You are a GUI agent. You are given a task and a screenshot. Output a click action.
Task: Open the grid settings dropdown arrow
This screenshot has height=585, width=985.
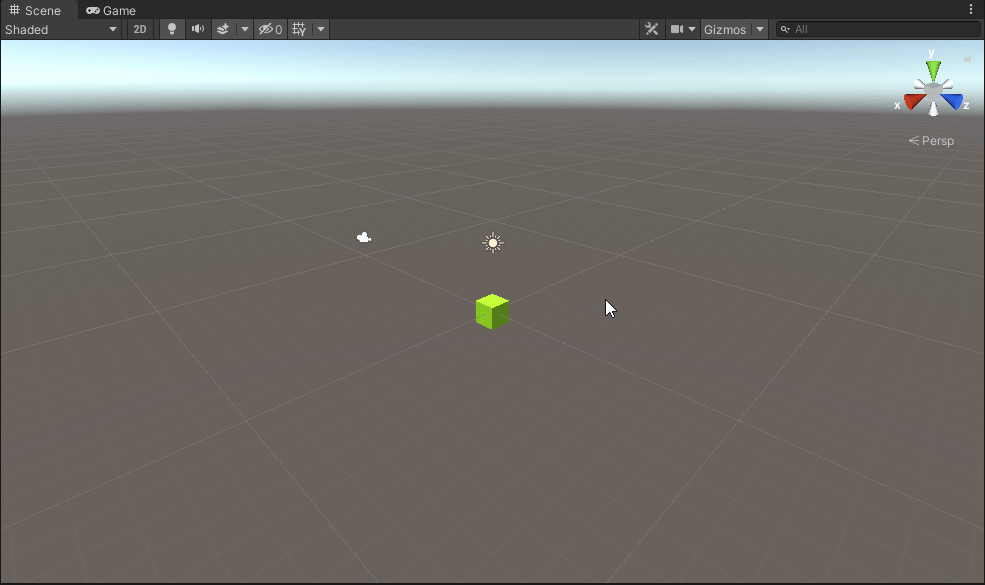320,29
